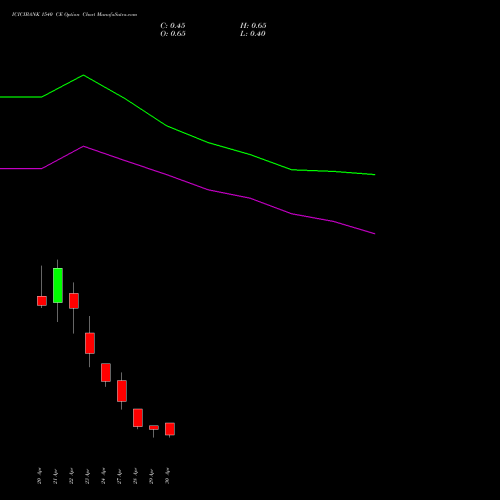Viewport: 500px width, 500px height.
Task: Click the 23 Apr date label
Action: [x=87, y=476]
